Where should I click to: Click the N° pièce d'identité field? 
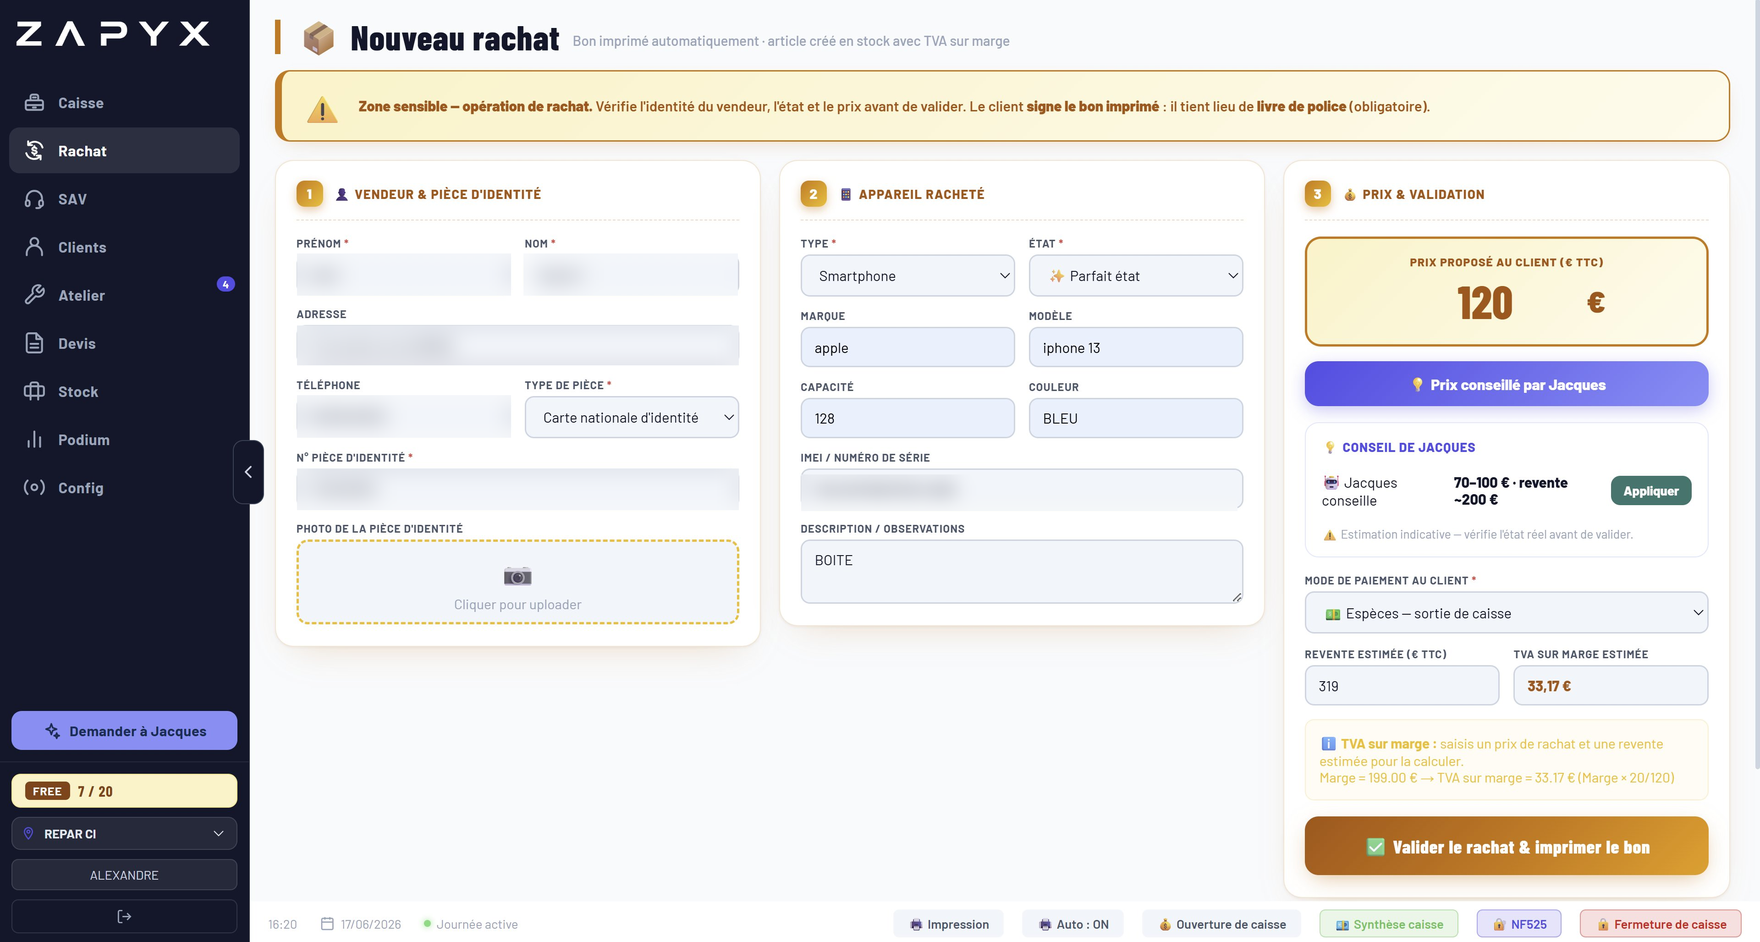pyautogui.click(x=517, y=489)
